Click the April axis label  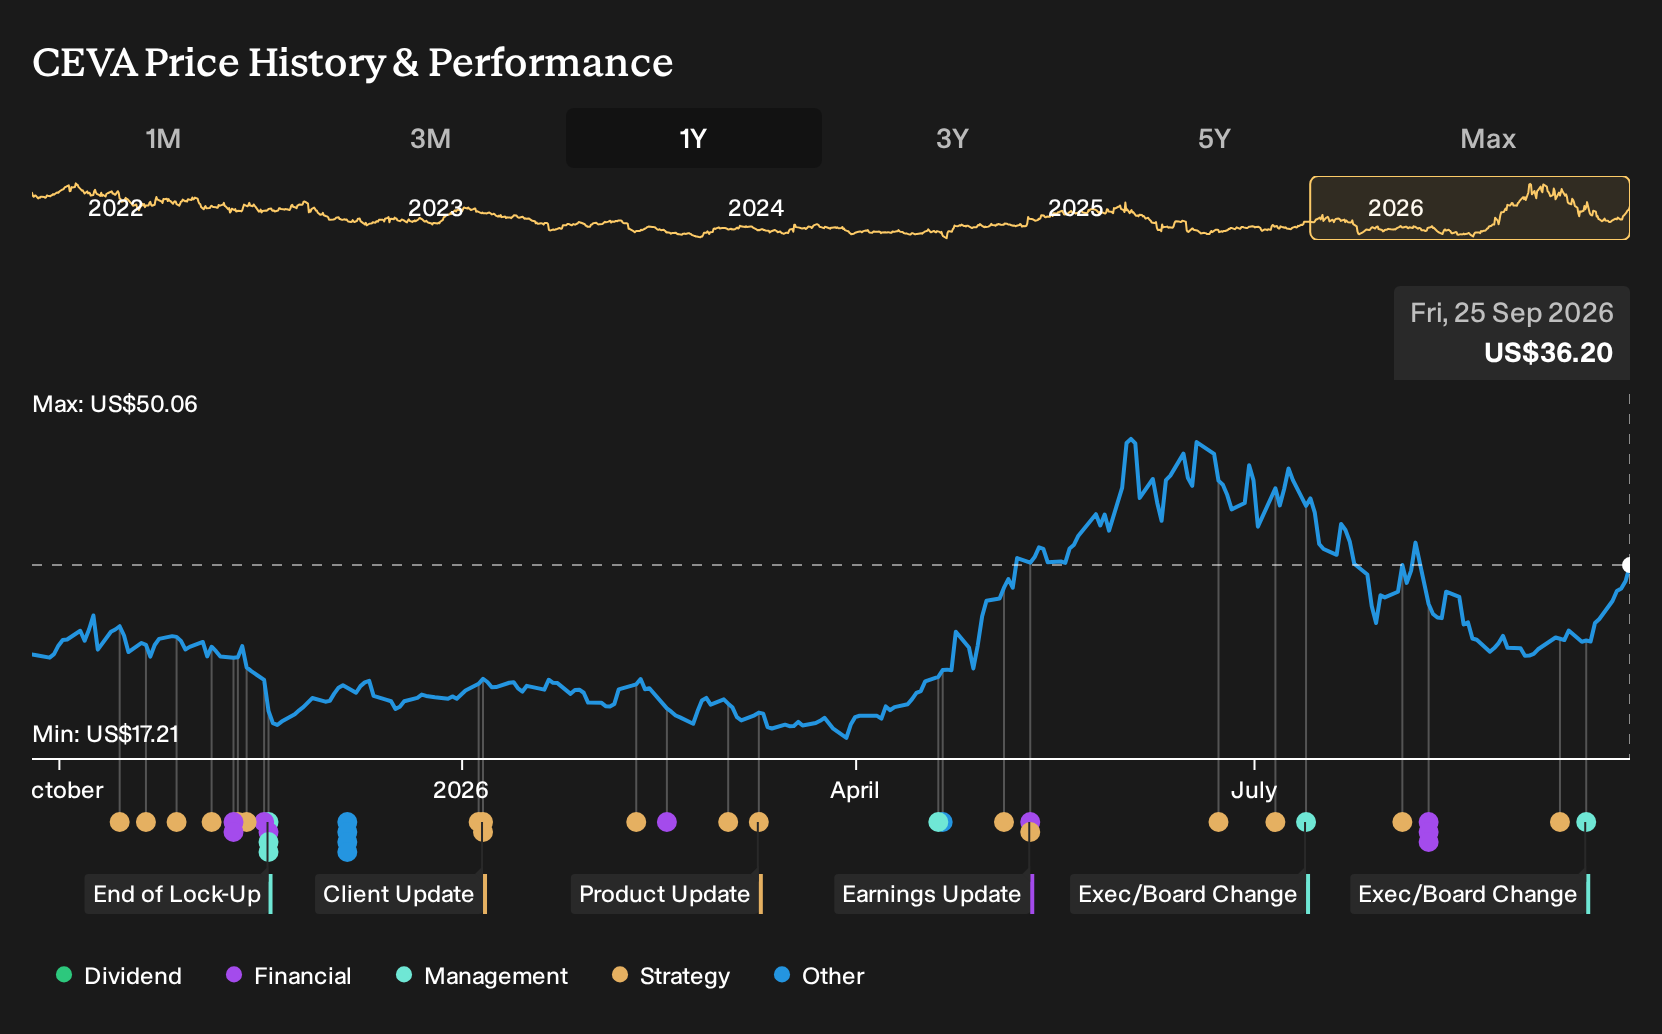(855, 790)
